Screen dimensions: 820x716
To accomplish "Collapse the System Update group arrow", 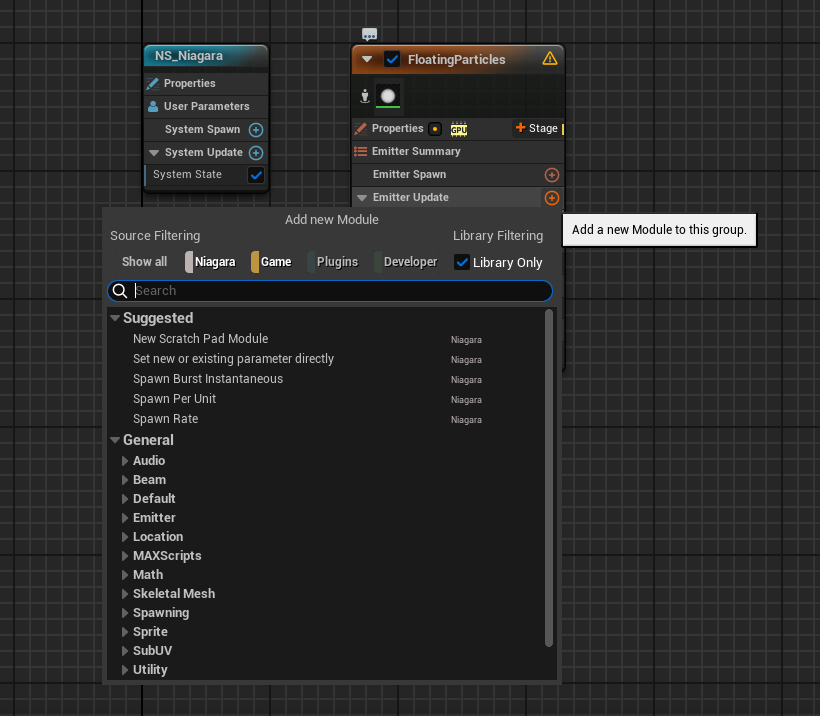I will click(x=154, y=153).
